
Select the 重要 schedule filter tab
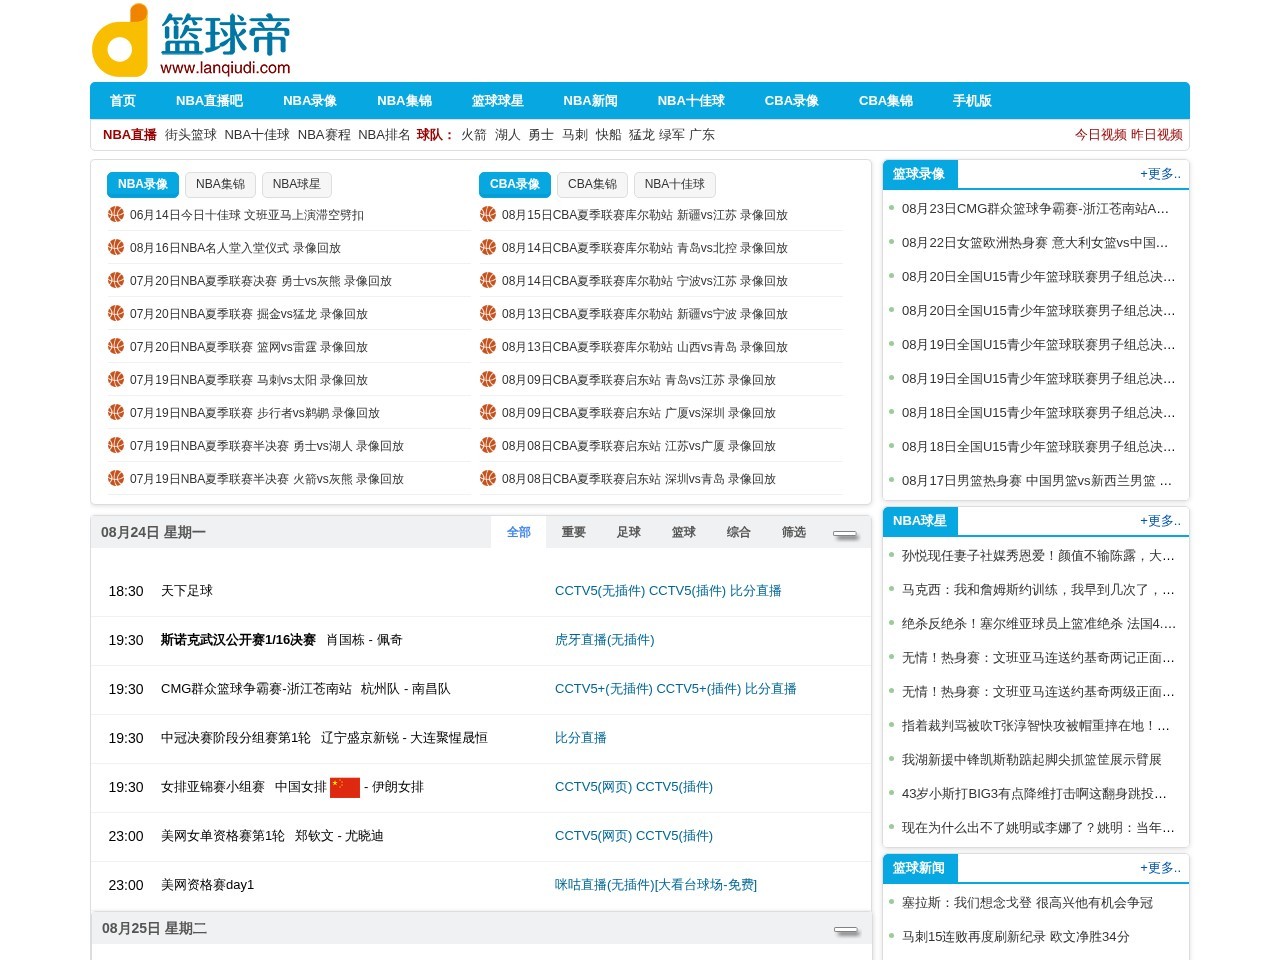point(574,532)
